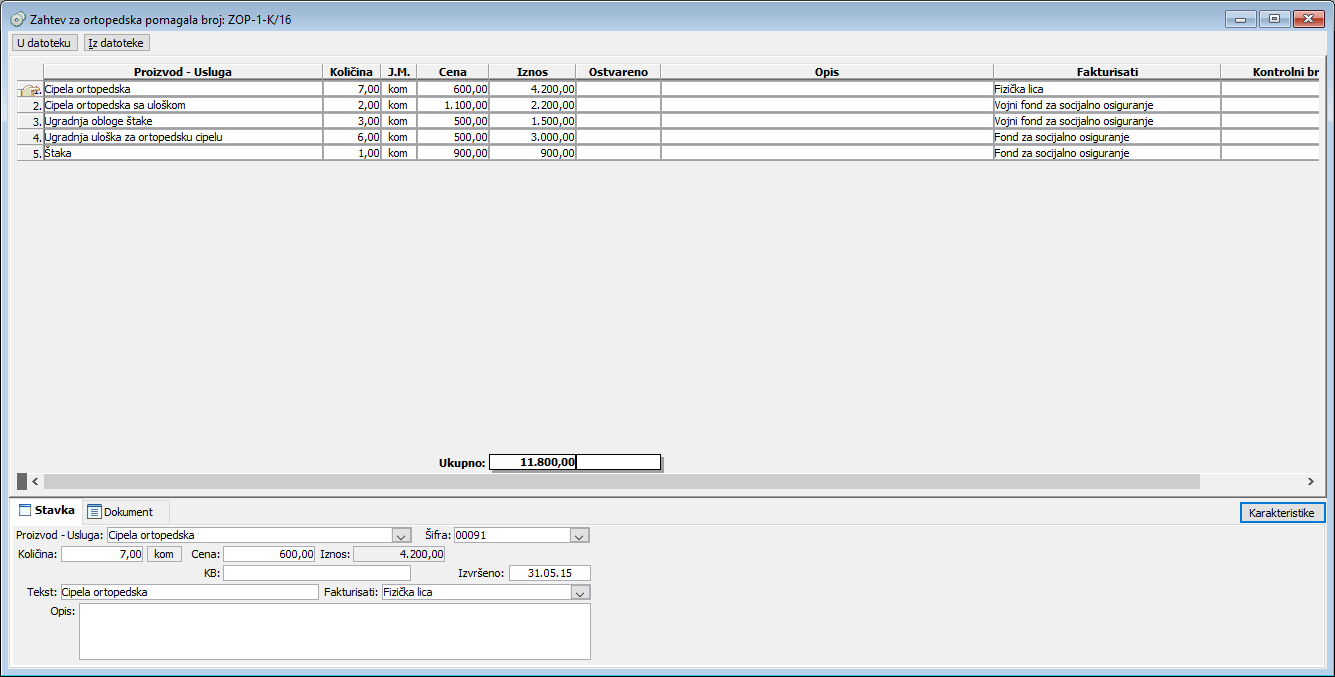Click Fakturisati cell of the Štaka row
The height and width of the screenshot is (677, 1335).
point(1106,153)
